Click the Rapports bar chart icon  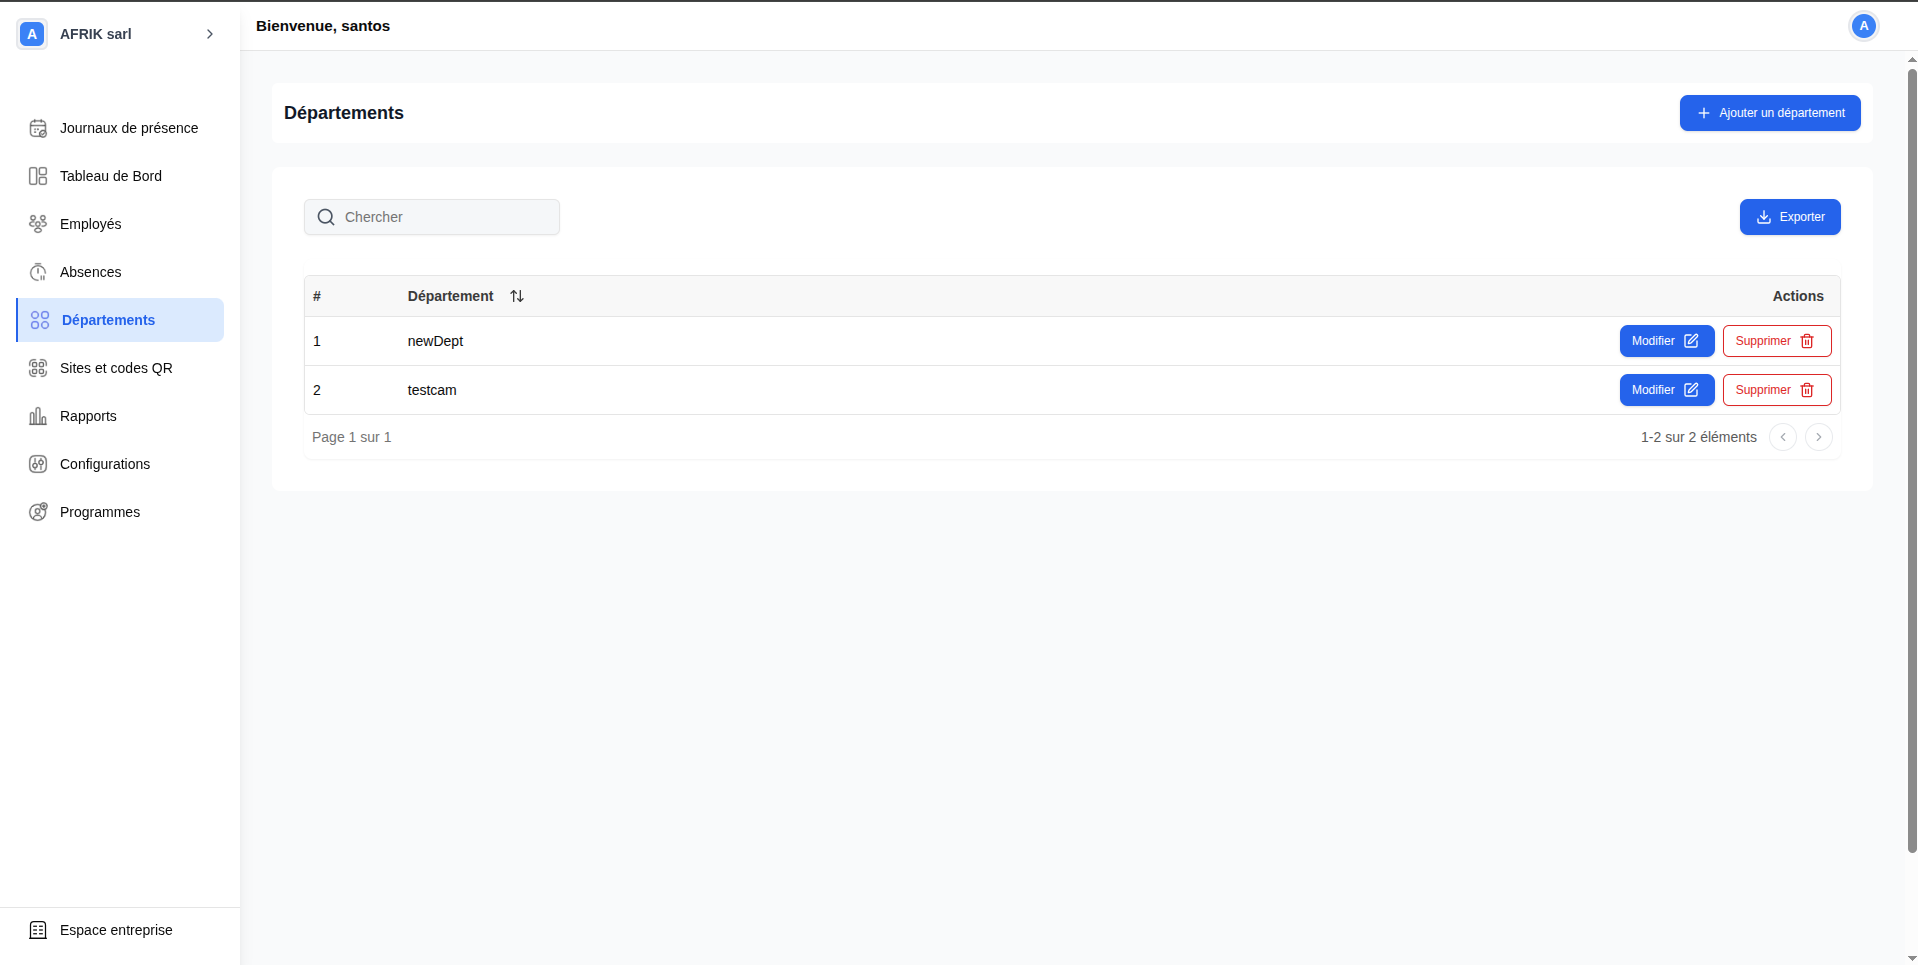[x=38, y=416]
